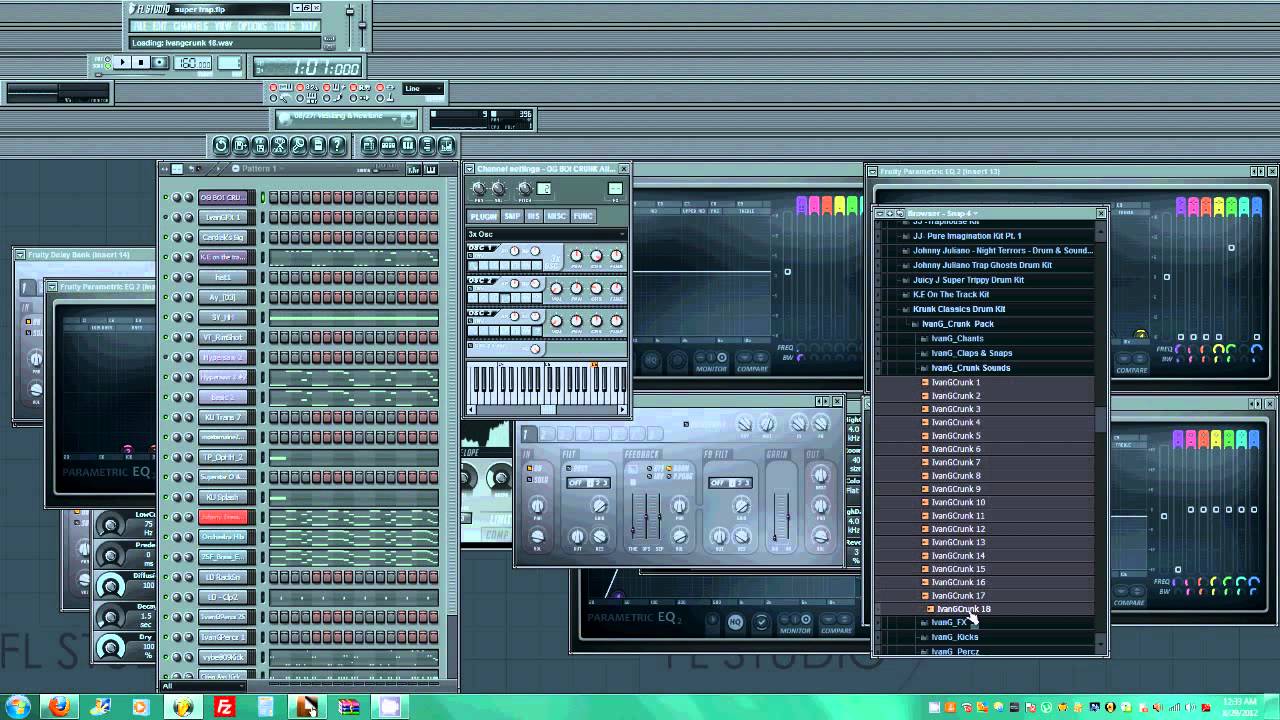Start playback with the play button

(122, 63)
